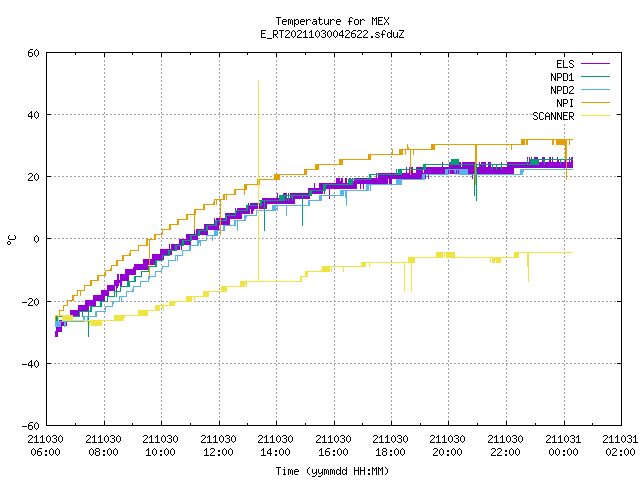The width and height of the screenshot is (640, 480).
Task: Click the x-axis tick 211030 08:00
Action: pyautogui.click(x=104, y=446)
